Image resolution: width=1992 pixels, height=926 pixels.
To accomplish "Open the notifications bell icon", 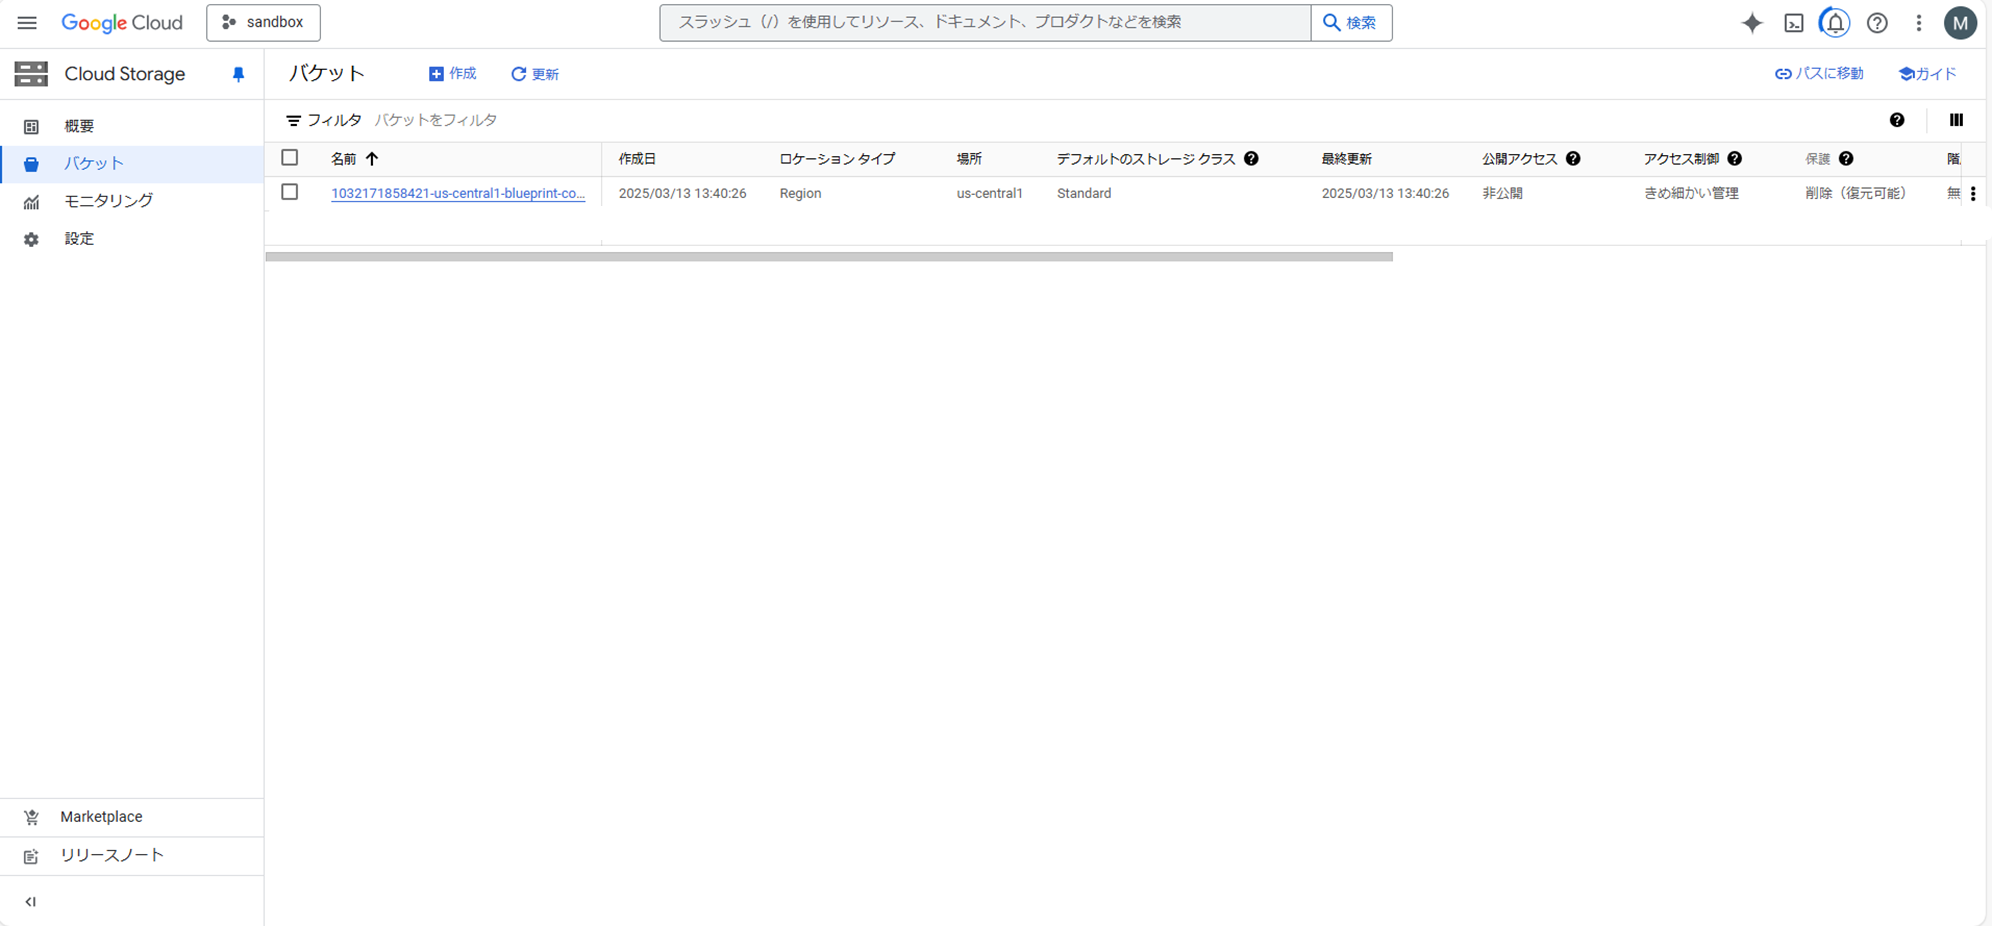I will click(1835, 22).
